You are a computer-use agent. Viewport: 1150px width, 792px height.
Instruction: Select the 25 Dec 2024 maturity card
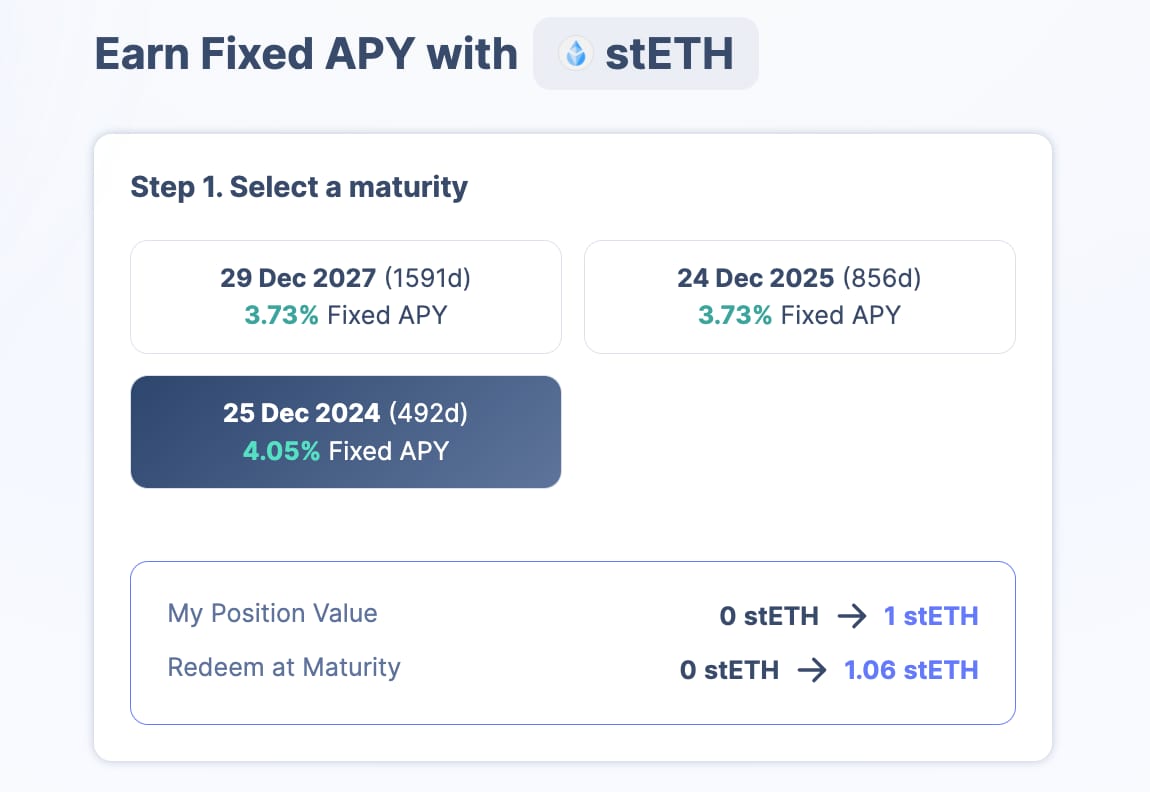click(345, 432)
